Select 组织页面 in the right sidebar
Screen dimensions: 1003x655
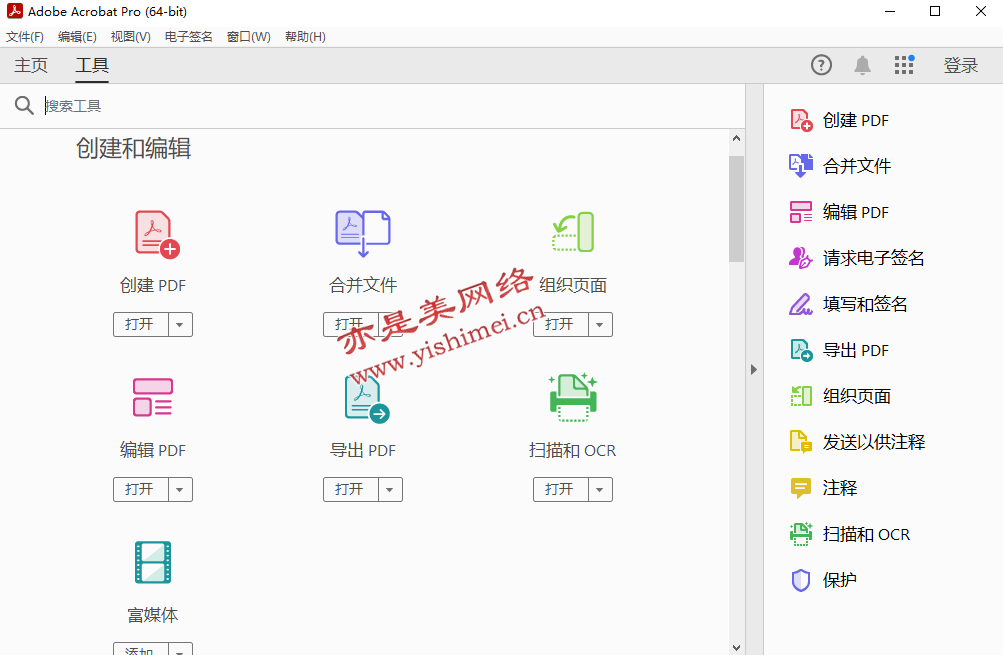click(839, 397)
